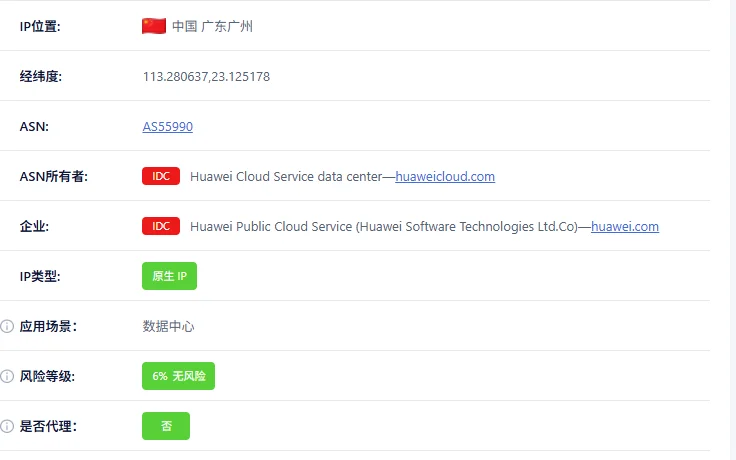
Task: Click the IP位置 row label
Action: coord(41,26)
